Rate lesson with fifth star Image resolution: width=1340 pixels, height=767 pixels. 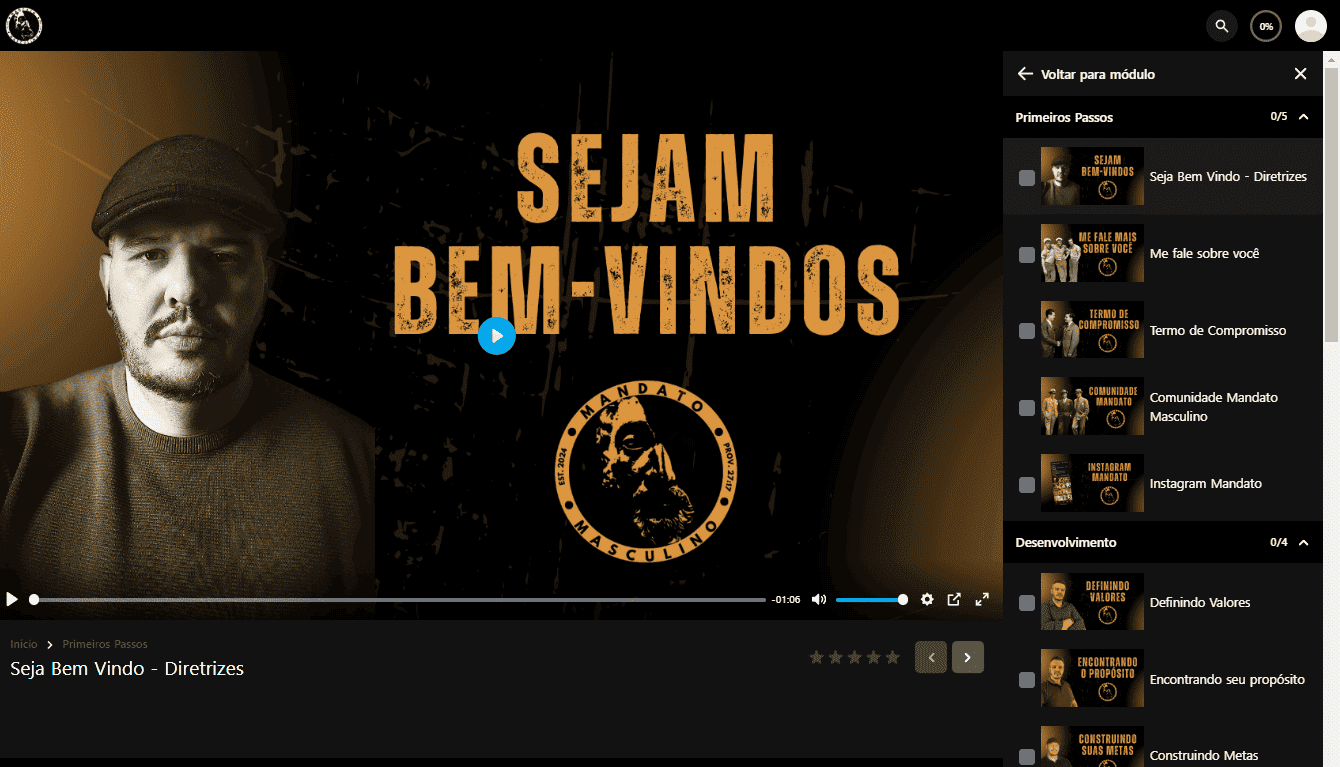(x=892, y=657)
